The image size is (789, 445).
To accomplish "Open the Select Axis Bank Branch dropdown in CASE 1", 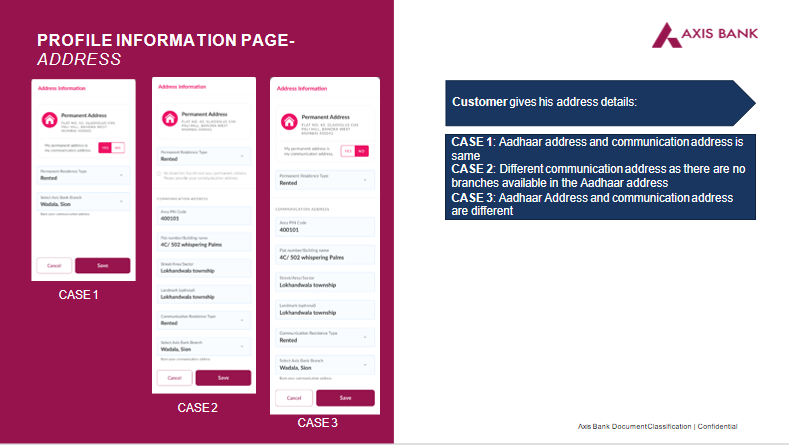I will coord(83,201).
